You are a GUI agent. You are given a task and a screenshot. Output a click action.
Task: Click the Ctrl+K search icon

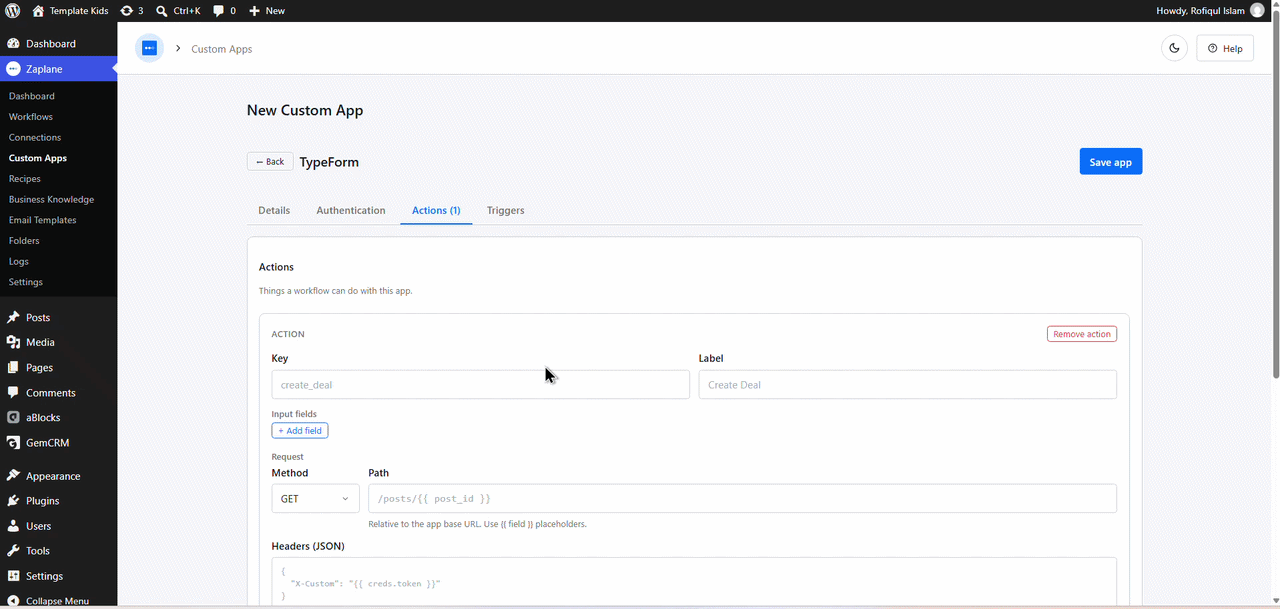tap(162, 11)
